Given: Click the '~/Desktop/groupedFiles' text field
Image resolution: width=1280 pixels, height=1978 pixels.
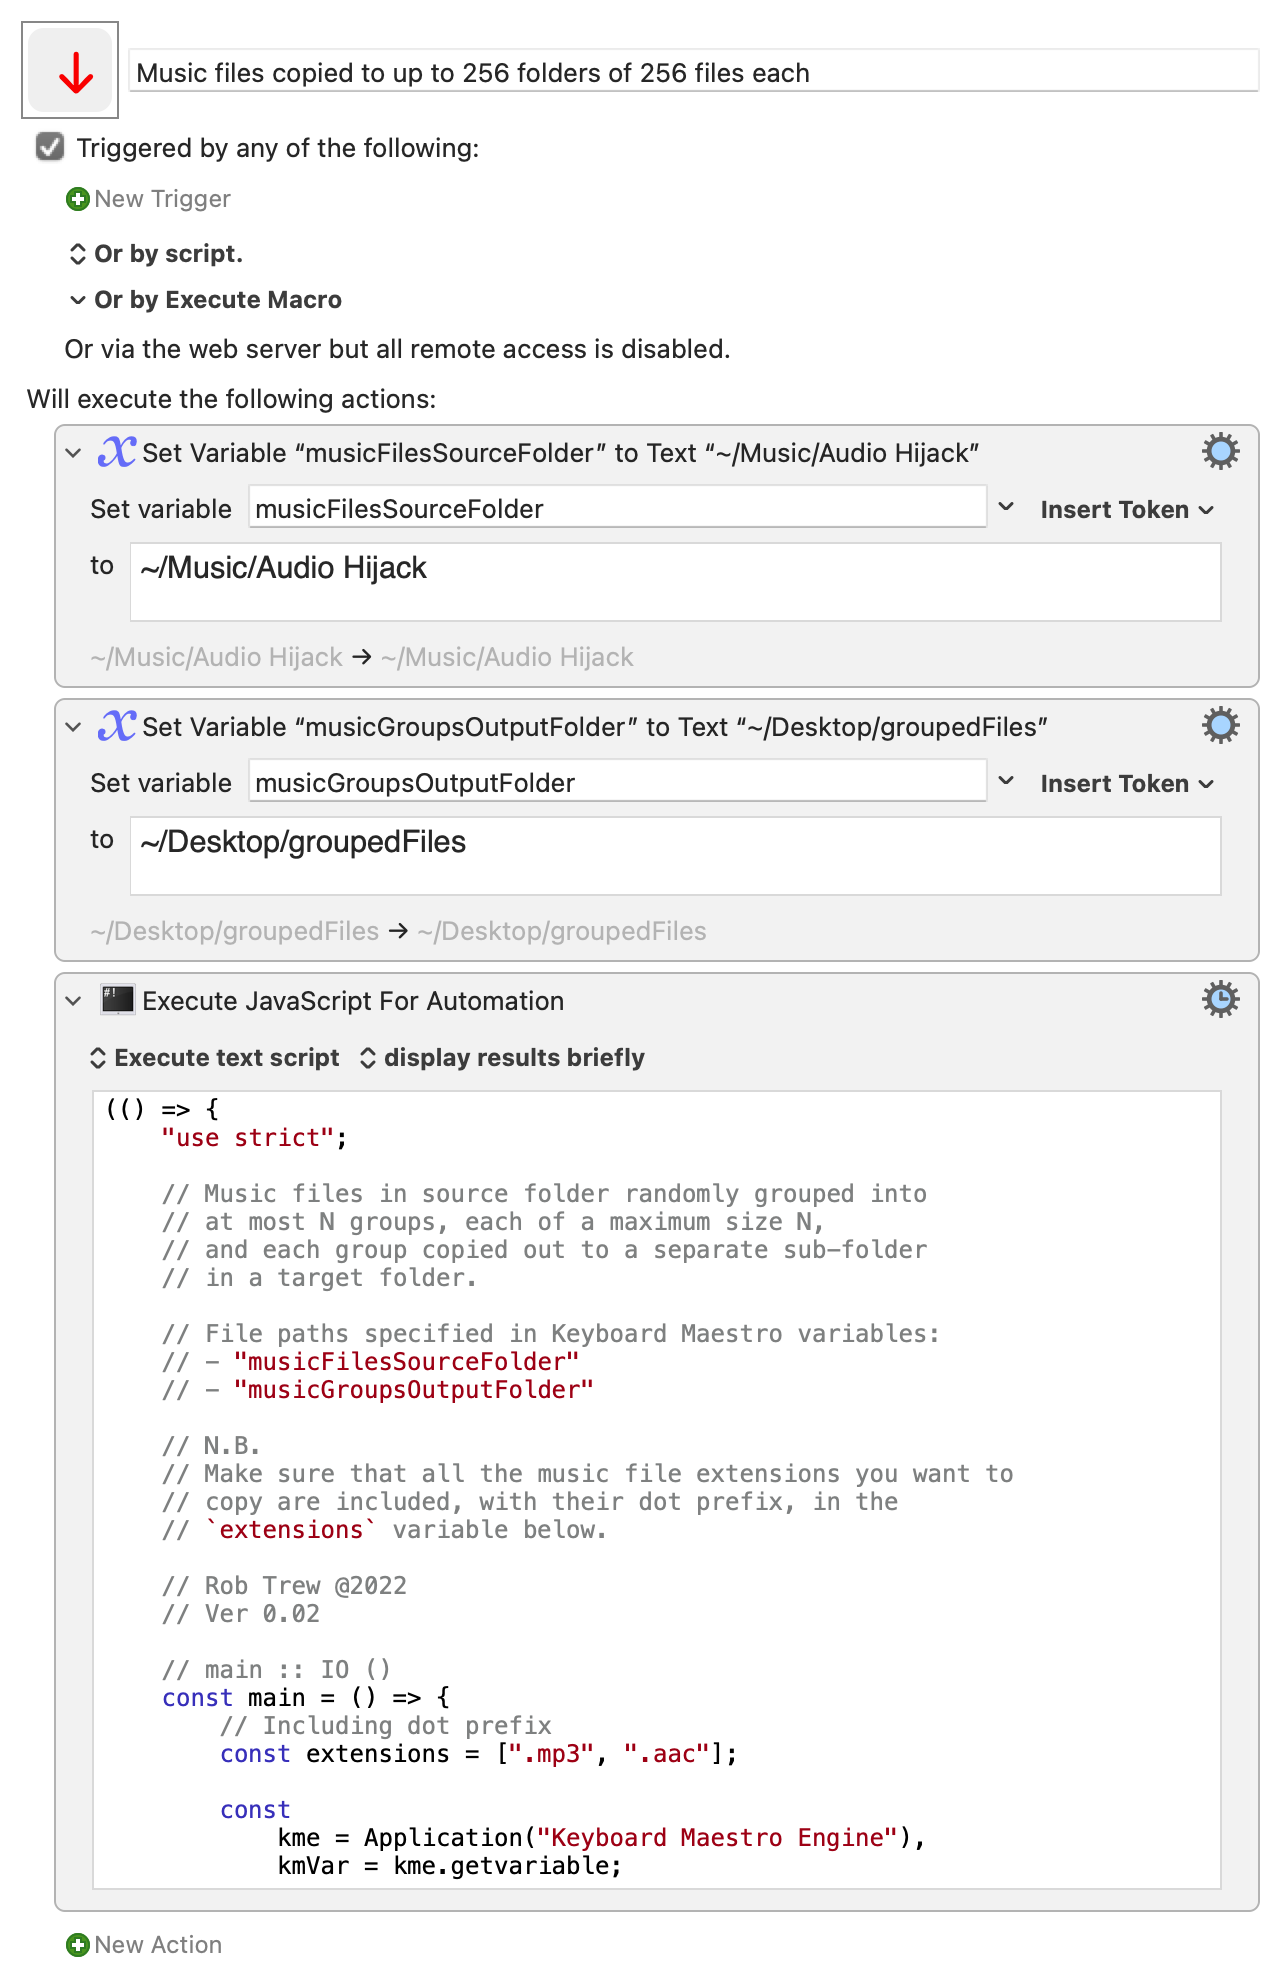Looking at the screenshot, I should [675, 855].
